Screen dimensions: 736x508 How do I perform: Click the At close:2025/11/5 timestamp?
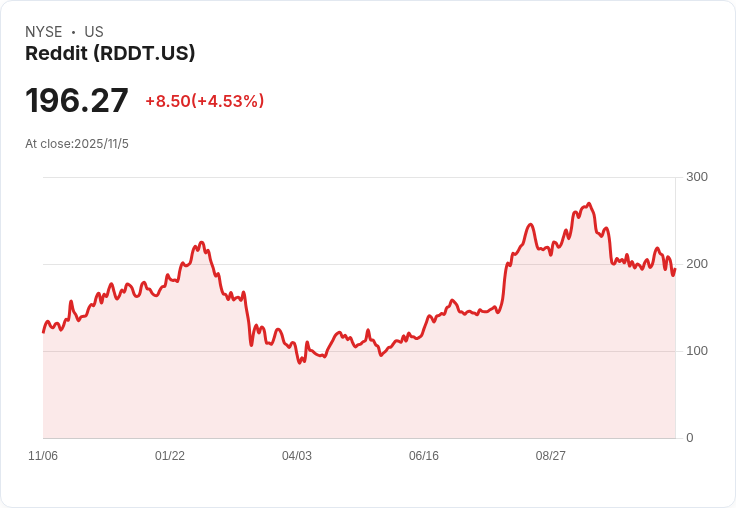click(x=77, y=144)
